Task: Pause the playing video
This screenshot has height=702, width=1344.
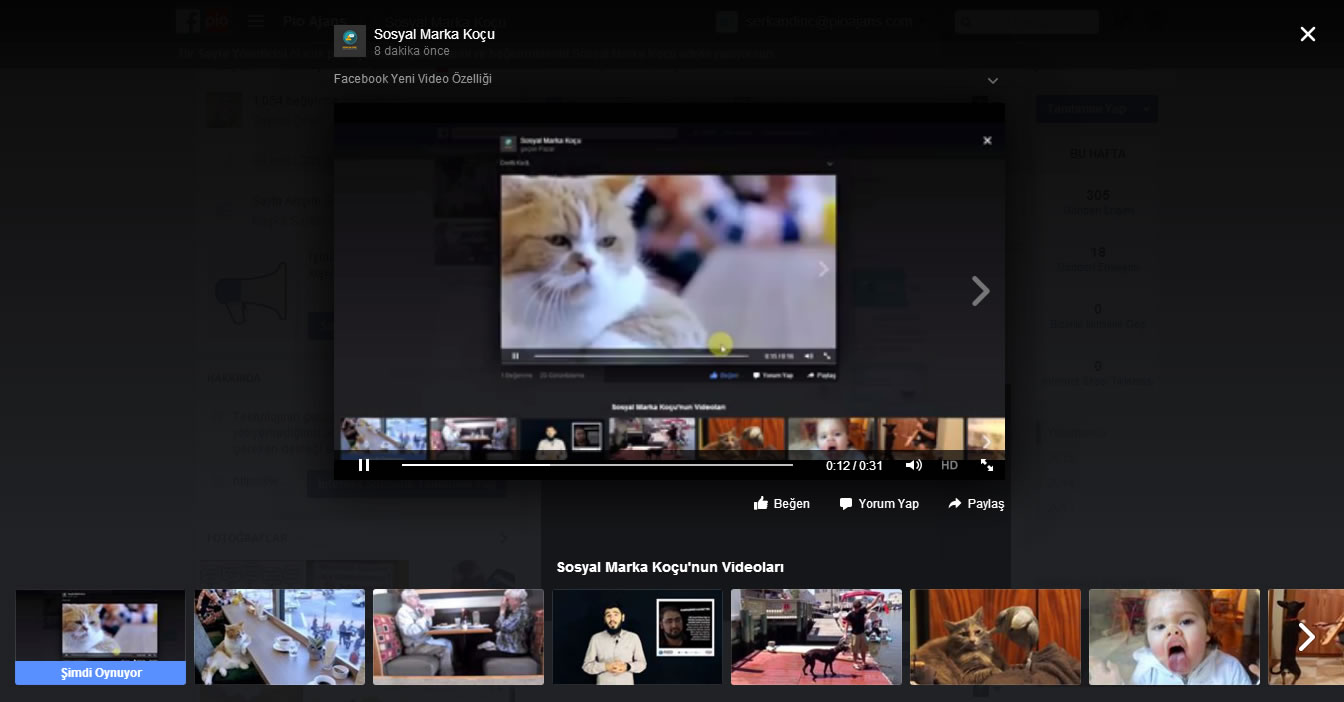Action: 364,465
